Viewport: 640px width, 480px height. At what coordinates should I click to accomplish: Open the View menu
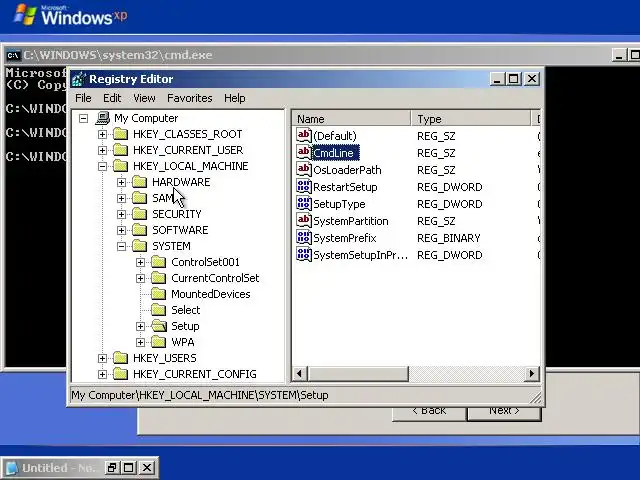pyautogui.click(x=144, y=98)
